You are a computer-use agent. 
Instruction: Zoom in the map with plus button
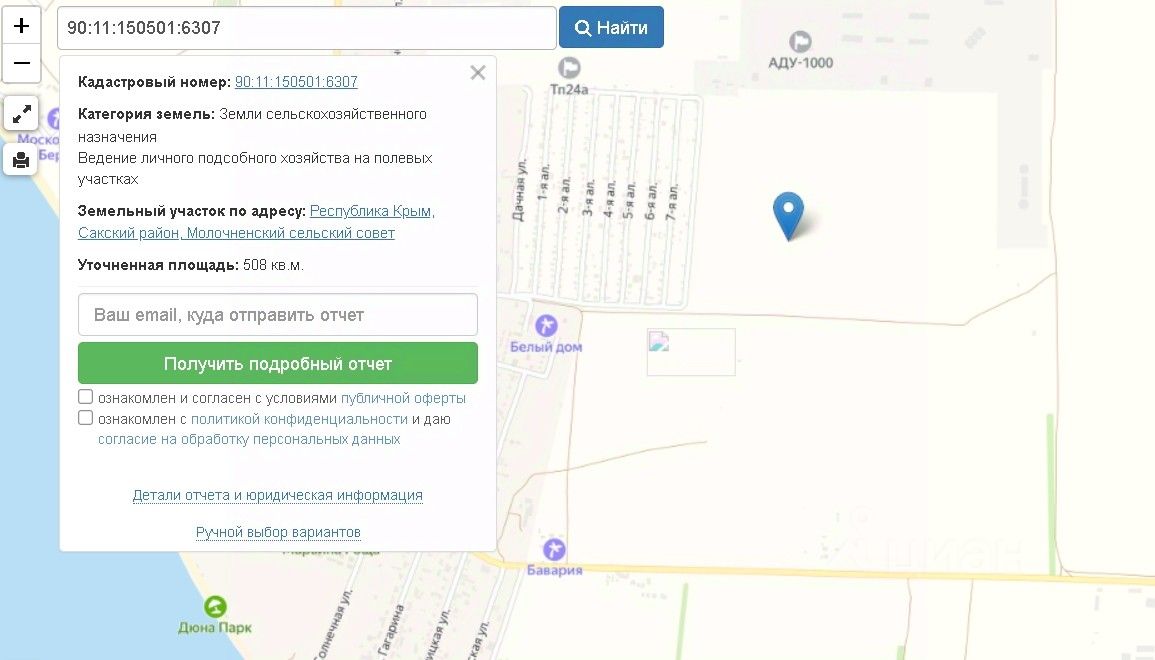[x=21, y=26]
